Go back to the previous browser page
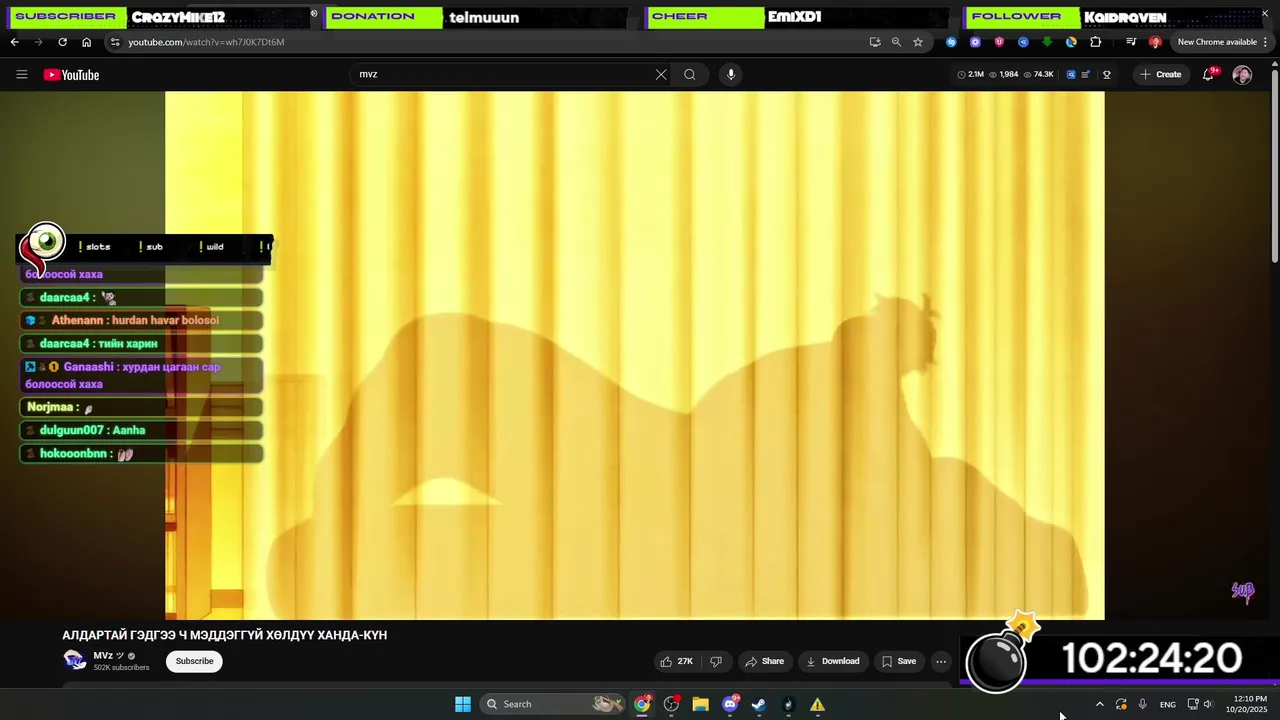 coord(14,42)
